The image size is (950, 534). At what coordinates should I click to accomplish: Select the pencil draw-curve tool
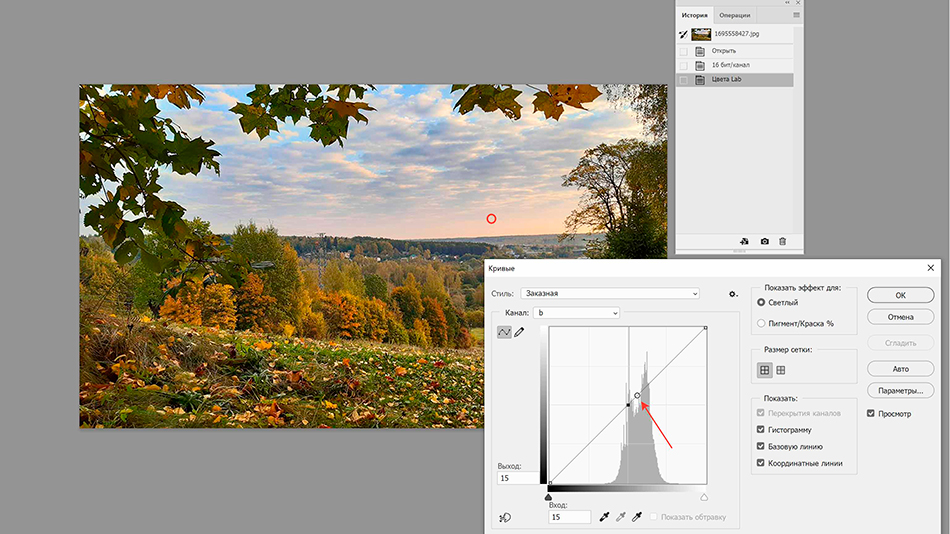click(x=519, y=332)
